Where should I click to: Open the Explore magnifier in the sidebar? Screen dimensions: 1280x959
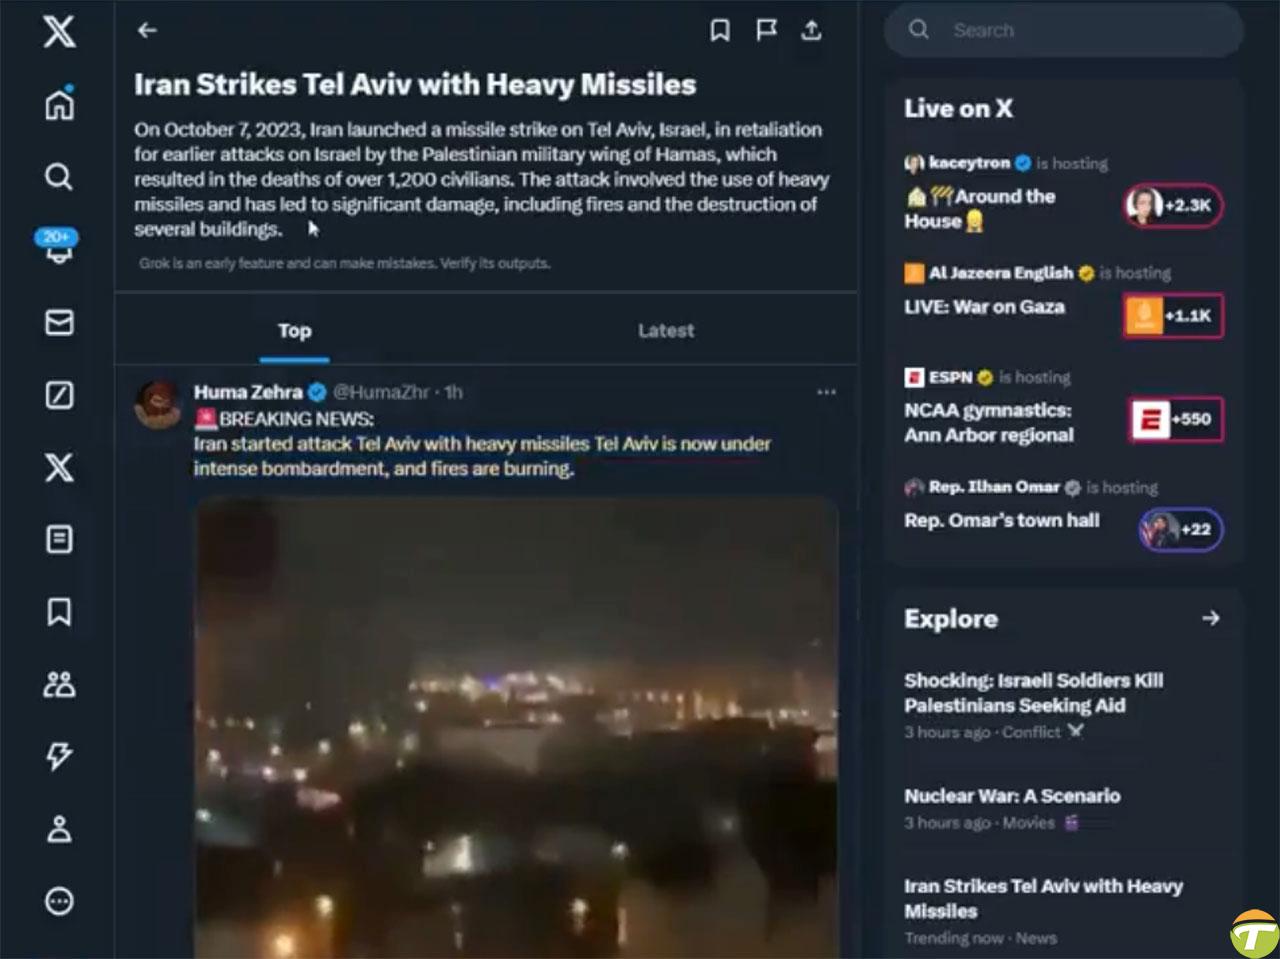click(x=59, y=177)
